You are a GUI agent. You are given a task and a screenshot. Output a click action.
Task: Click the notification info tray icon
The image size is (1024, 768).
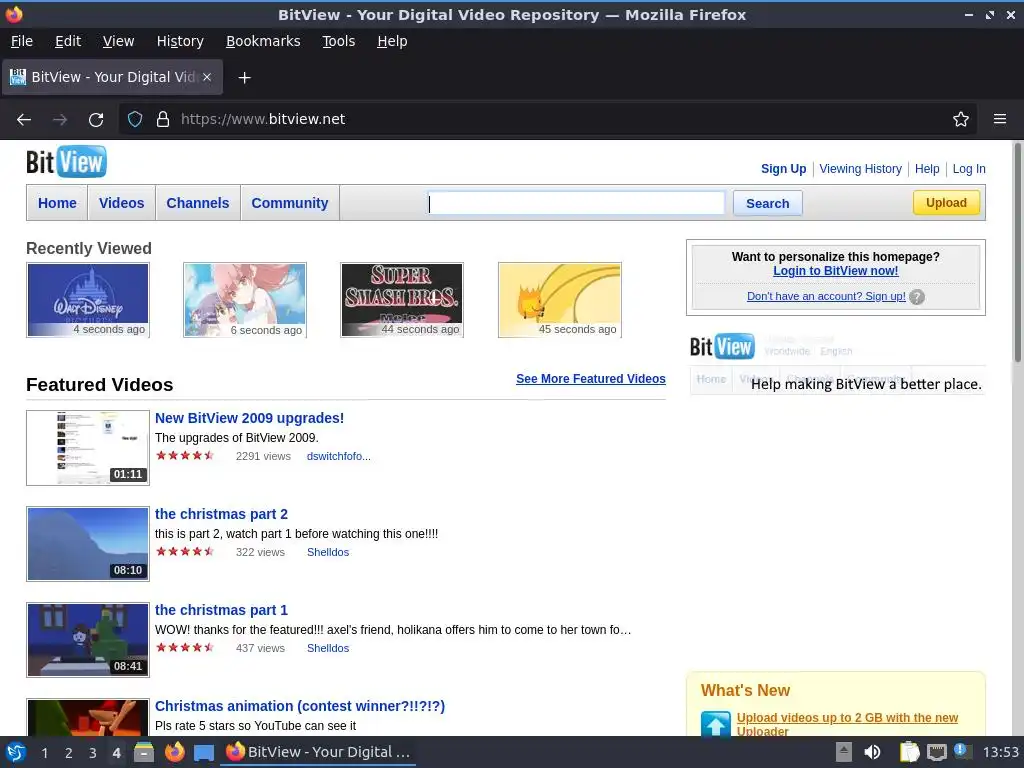pos(962,751)
